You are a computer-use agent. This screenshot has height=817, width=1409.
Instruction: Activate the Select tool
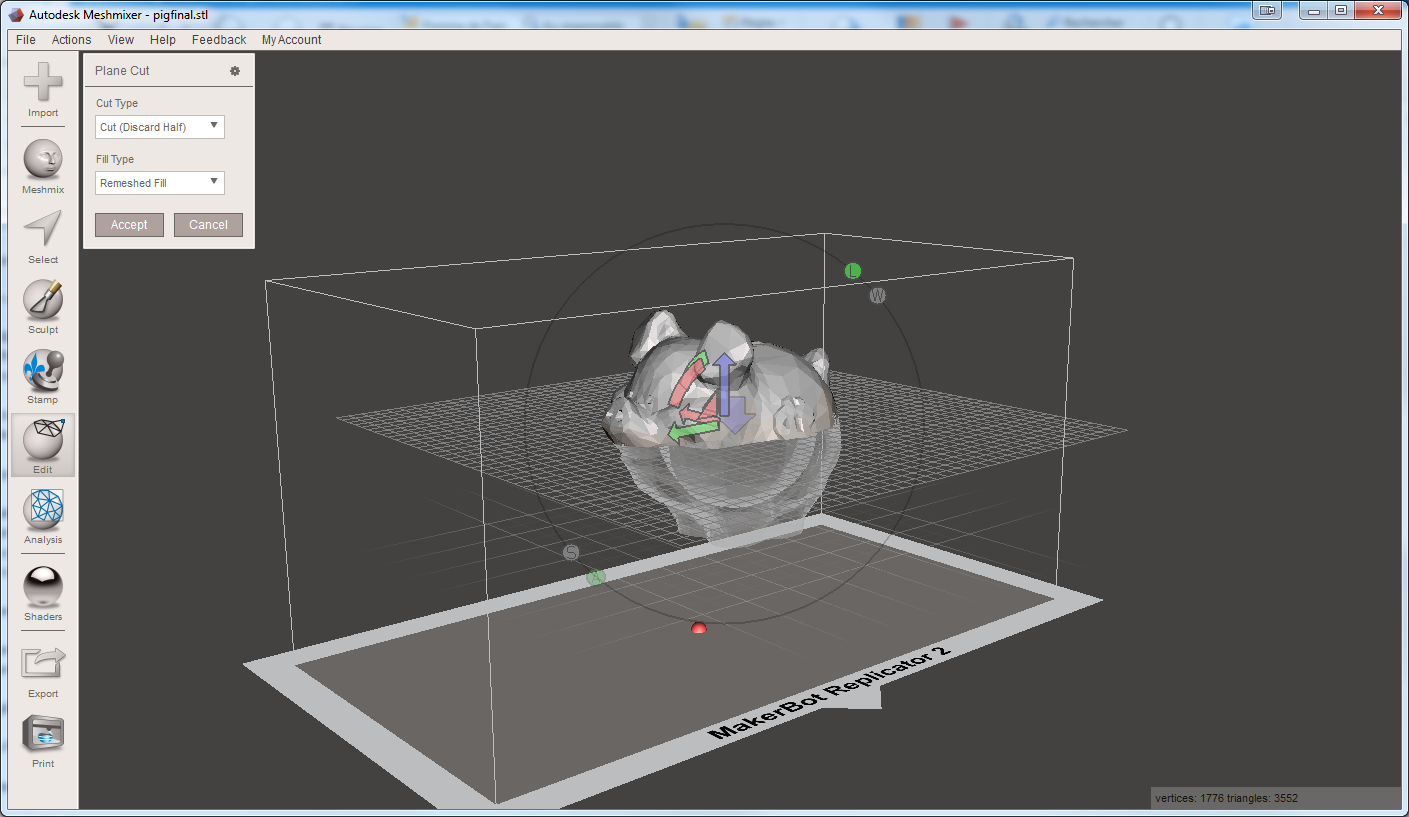click(x=43, y=237)
